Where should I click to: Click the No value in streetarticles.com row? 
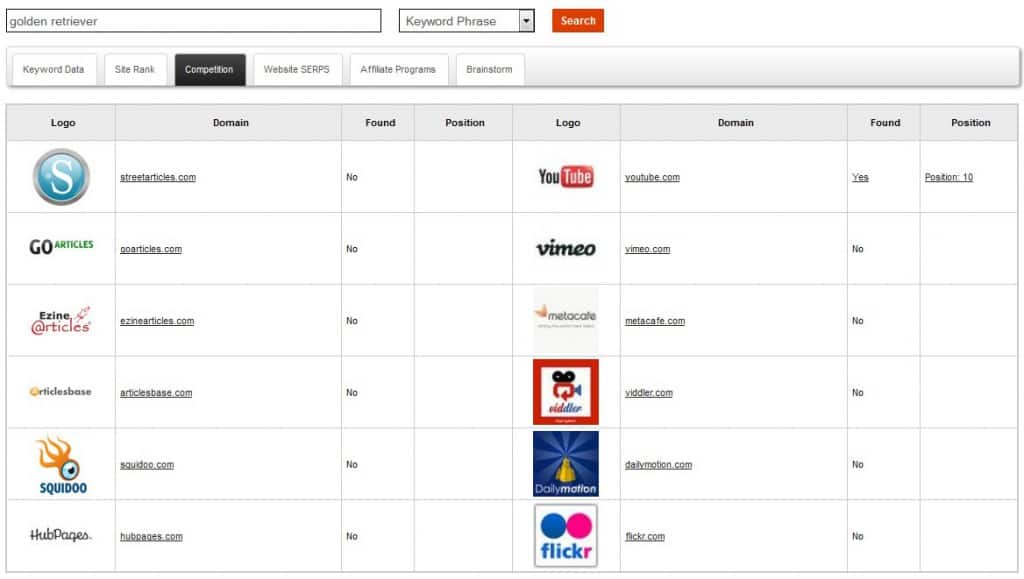(x=352, y=177)
